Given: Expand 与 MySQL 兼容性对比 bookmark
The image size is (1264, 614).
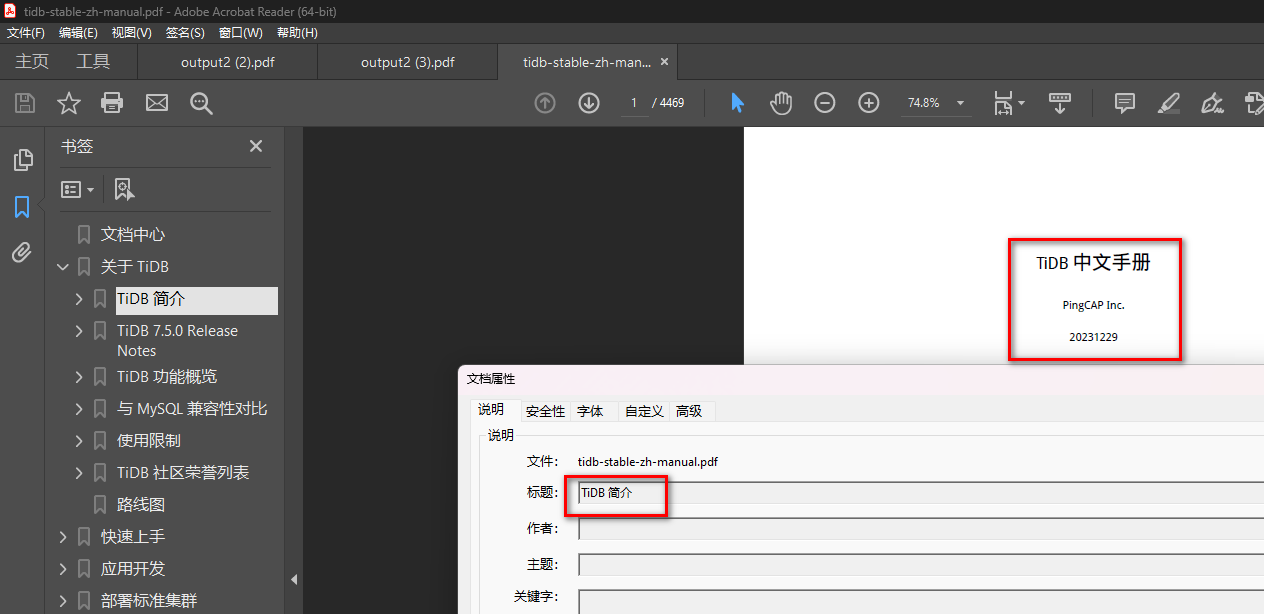Looking at the screenshot, I should [x=79, y=409].
